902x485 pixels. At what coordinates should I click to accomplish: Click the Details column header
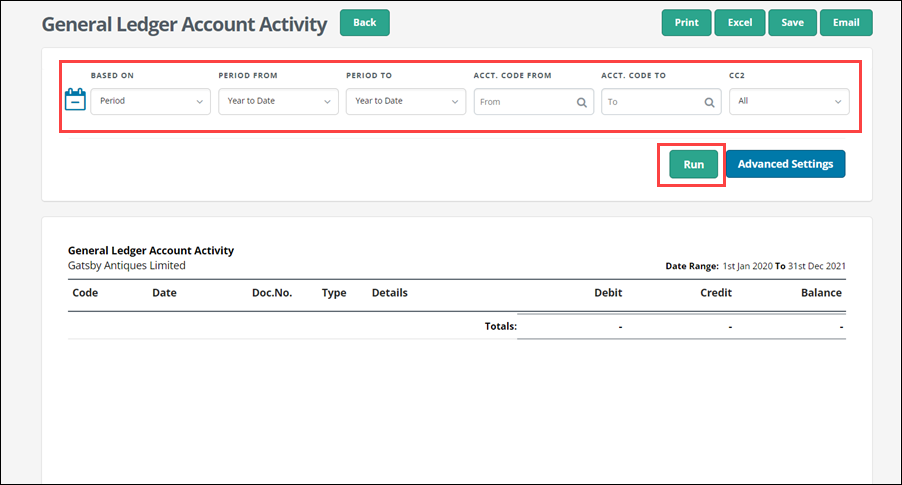pyautogui.click(x=389, y=293)
